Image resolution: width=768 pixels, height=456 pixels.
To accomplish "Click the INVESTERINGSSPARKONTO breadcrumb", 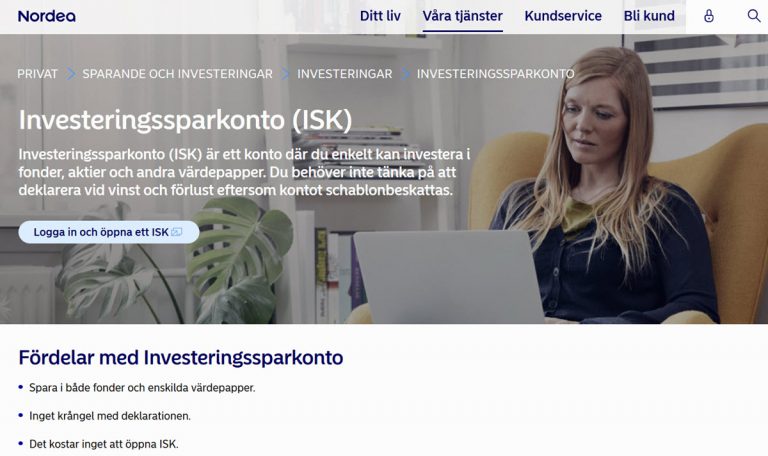I will pos(495,74).
